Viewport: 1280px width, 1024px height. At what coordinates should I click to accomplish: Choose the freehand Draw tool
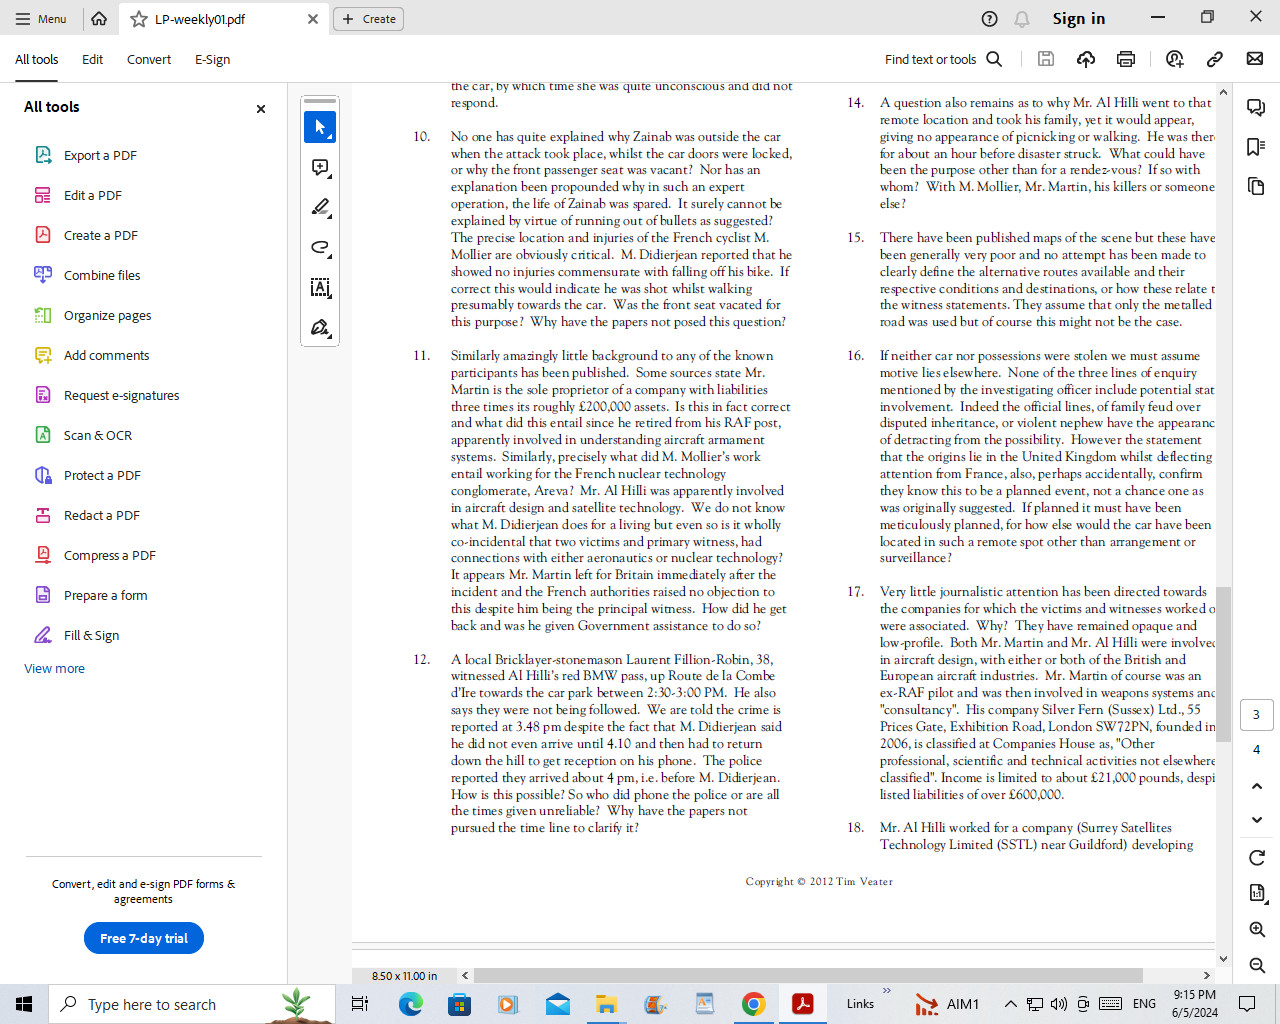(320, 247)
